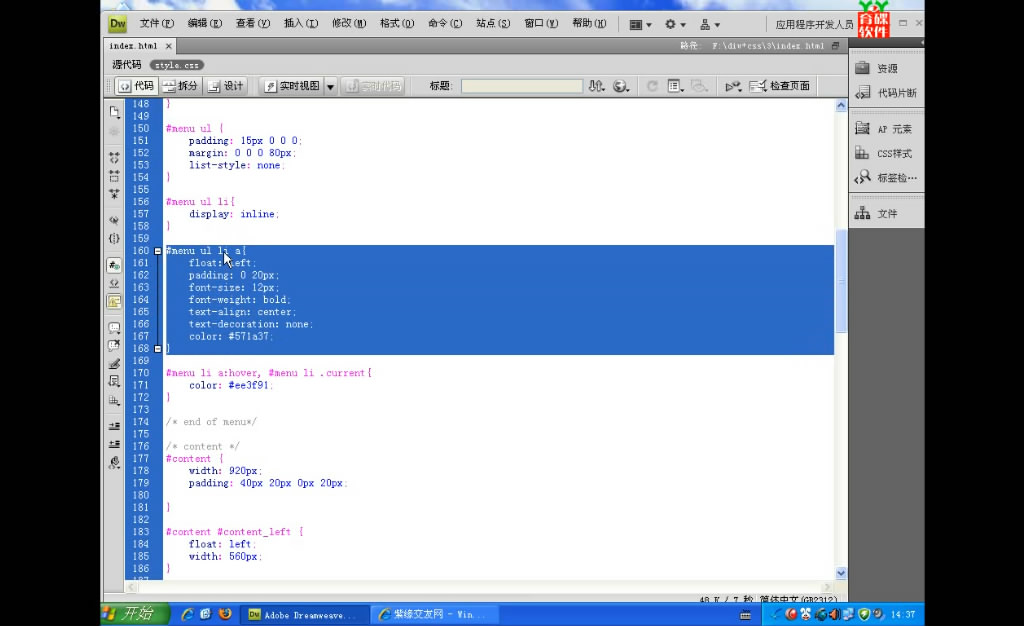Click the select parent tag icon
The height and width of the screenshot is (626, 1024).
click(x=114, y=220)
